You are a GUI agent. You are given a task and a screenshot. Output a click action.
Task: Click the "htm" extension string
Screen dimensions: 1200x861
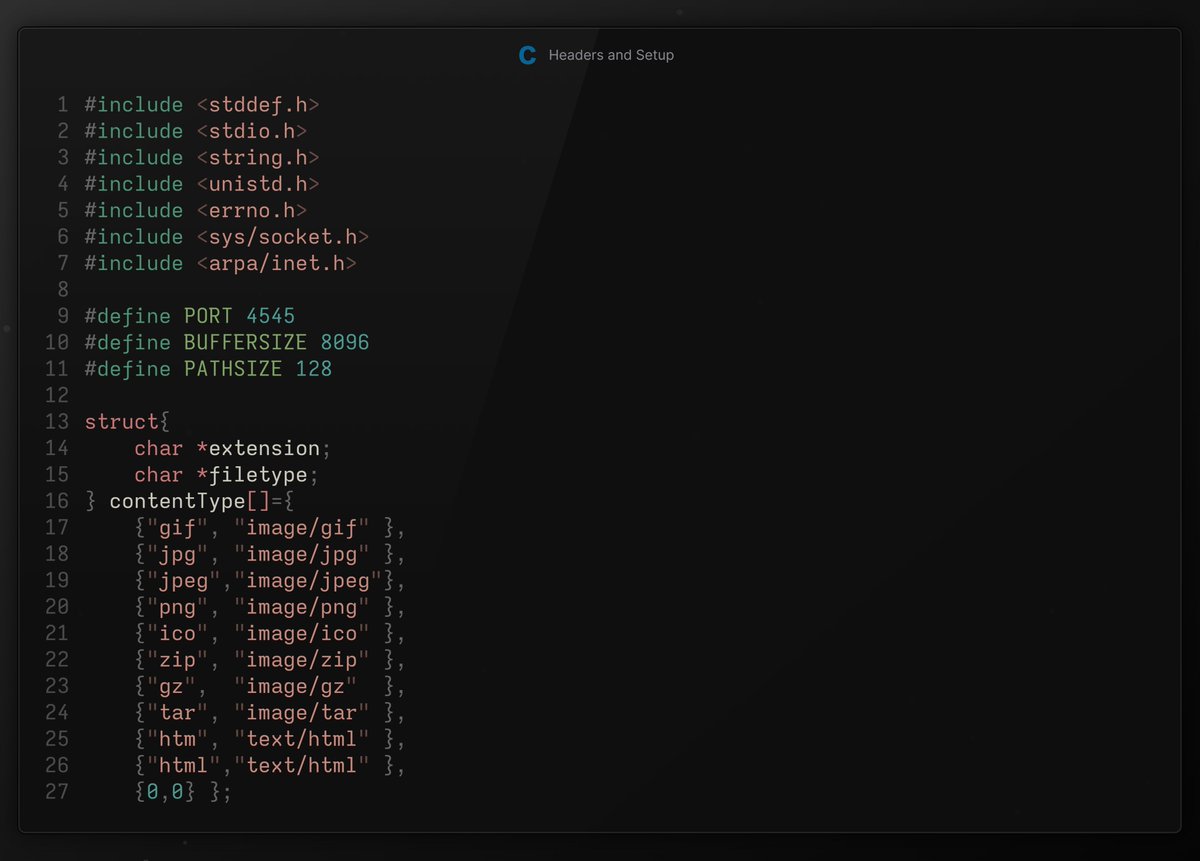(x=177, y=740)
